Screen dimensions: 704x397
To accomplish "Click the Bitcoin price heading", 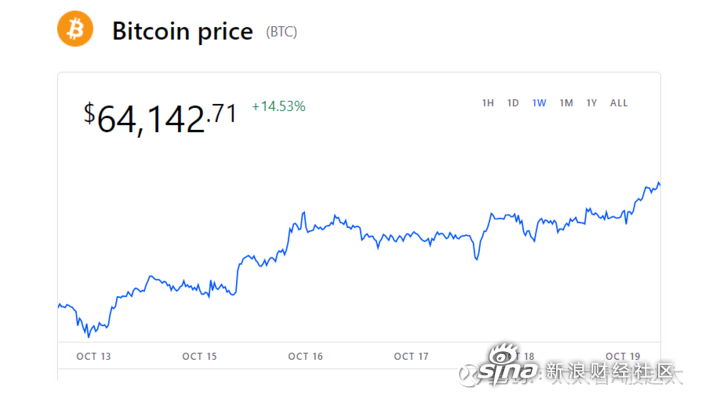I will (182, 31).
